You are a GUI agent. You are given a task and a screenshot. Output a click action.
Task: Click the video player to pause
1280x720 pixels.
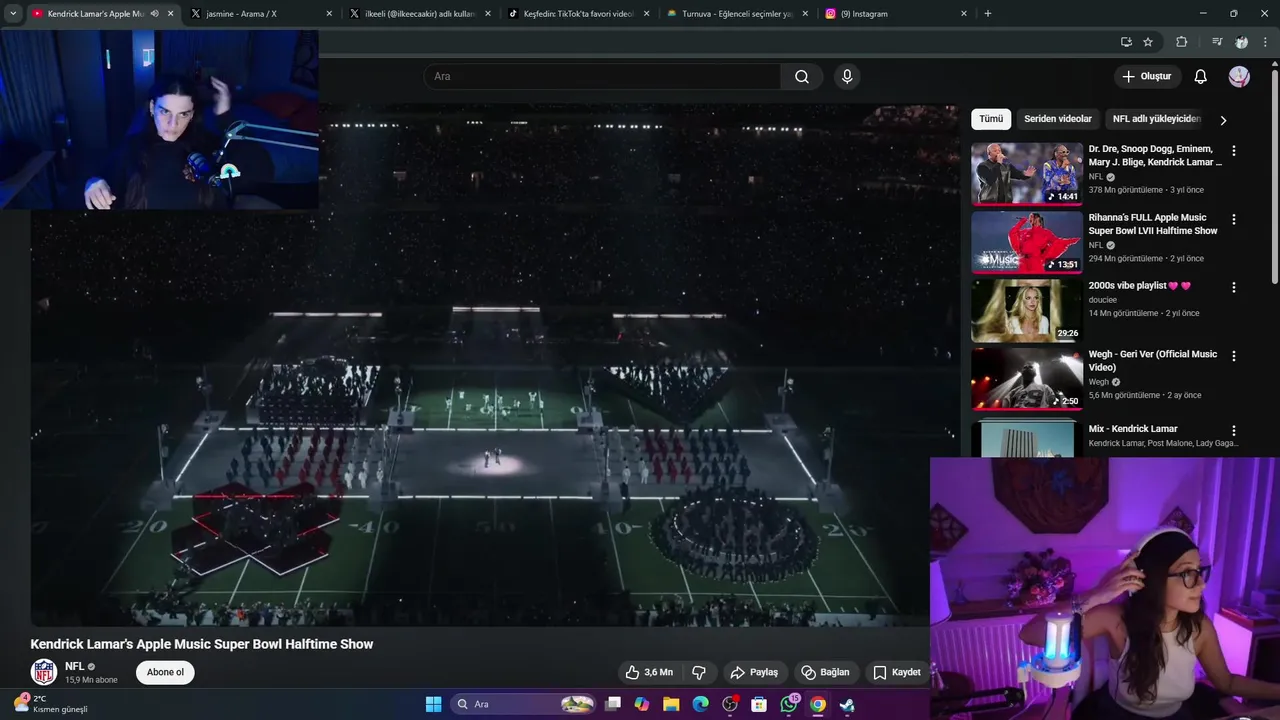494,365
